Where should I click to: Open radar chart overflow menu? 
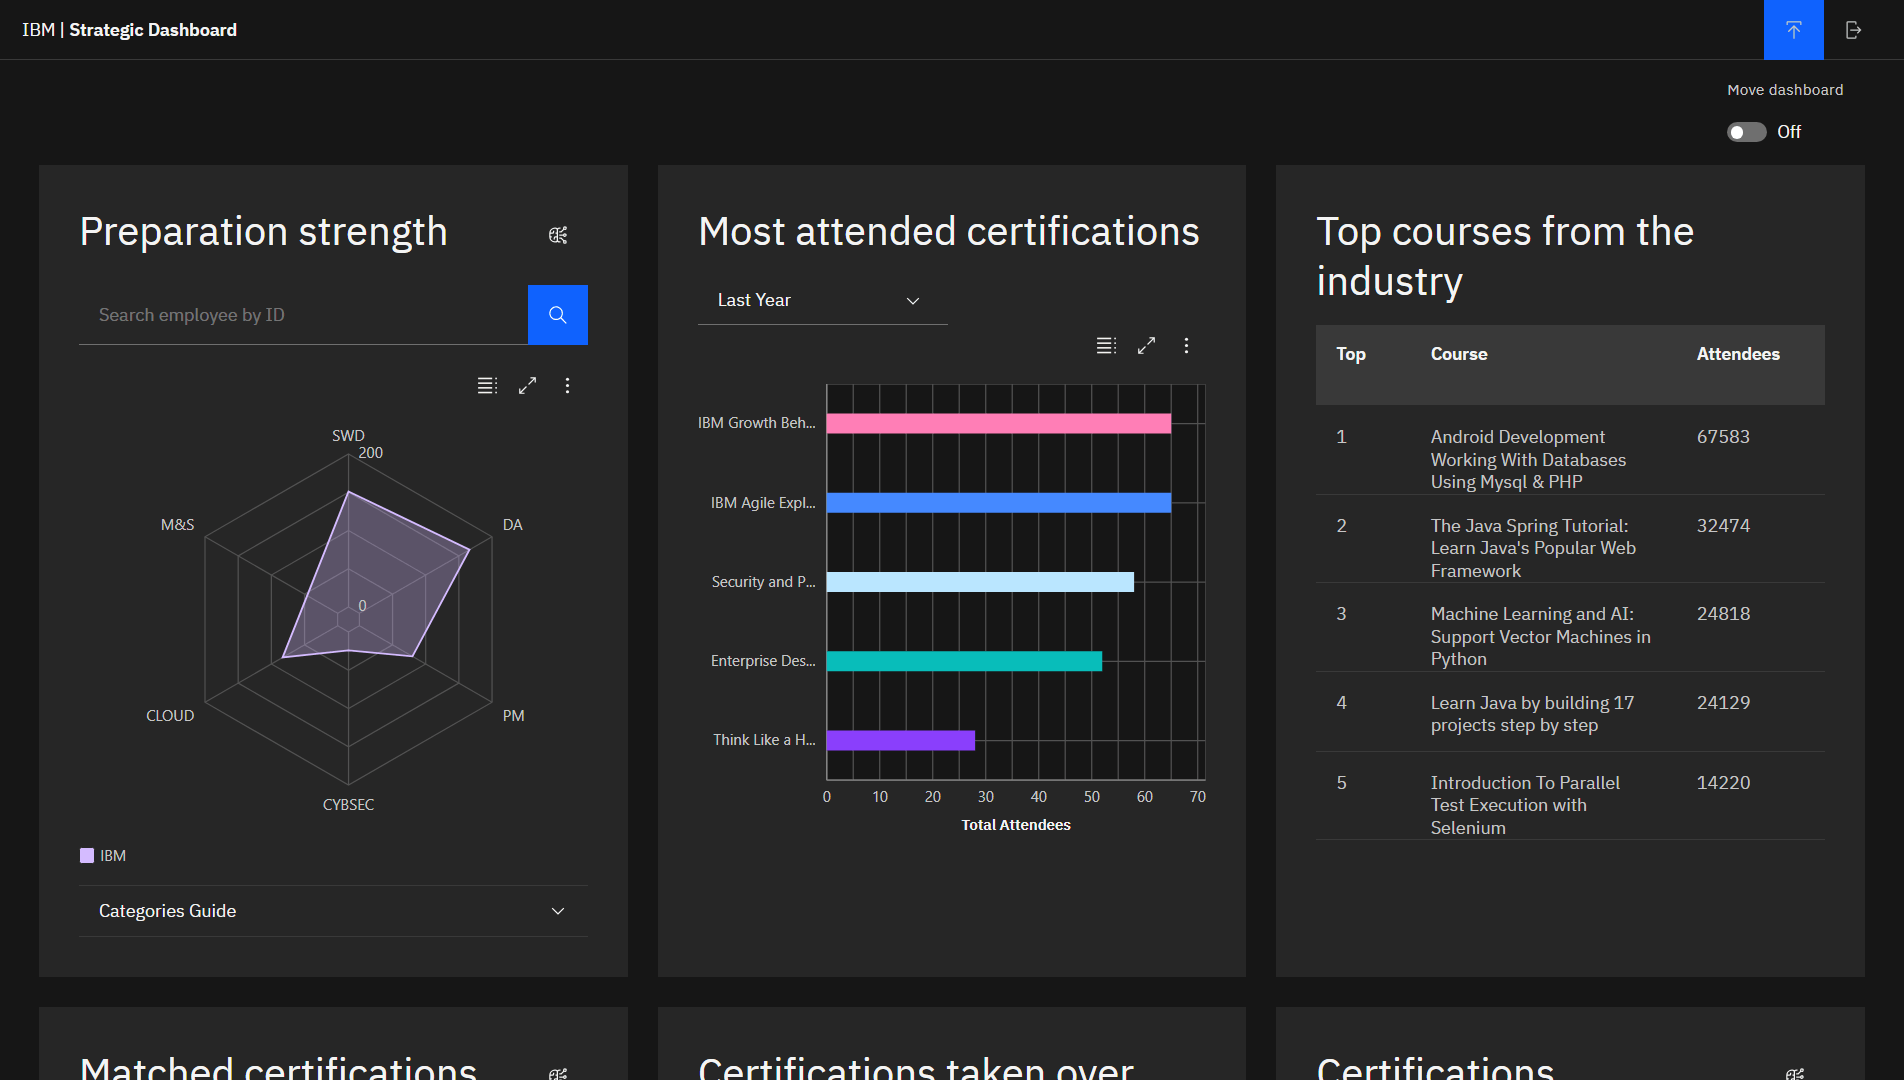pyautogui.click(x=567, y=386)
